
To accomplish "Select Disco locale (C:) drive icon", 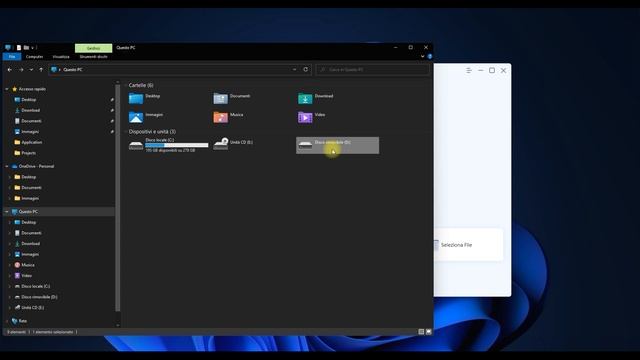I will 136,145.
